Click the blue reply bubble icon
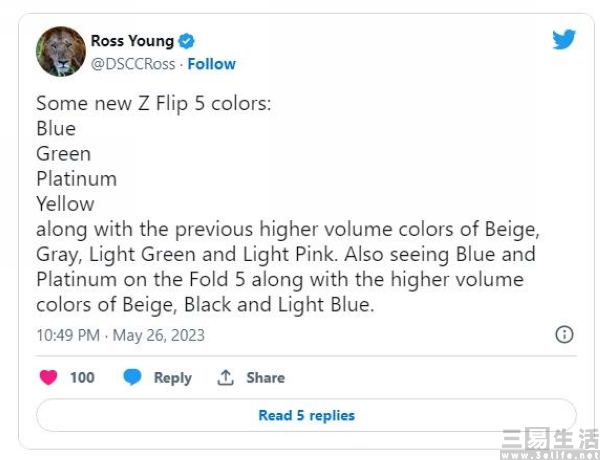This screenshot has height=460, width=600. coord(132,377)
